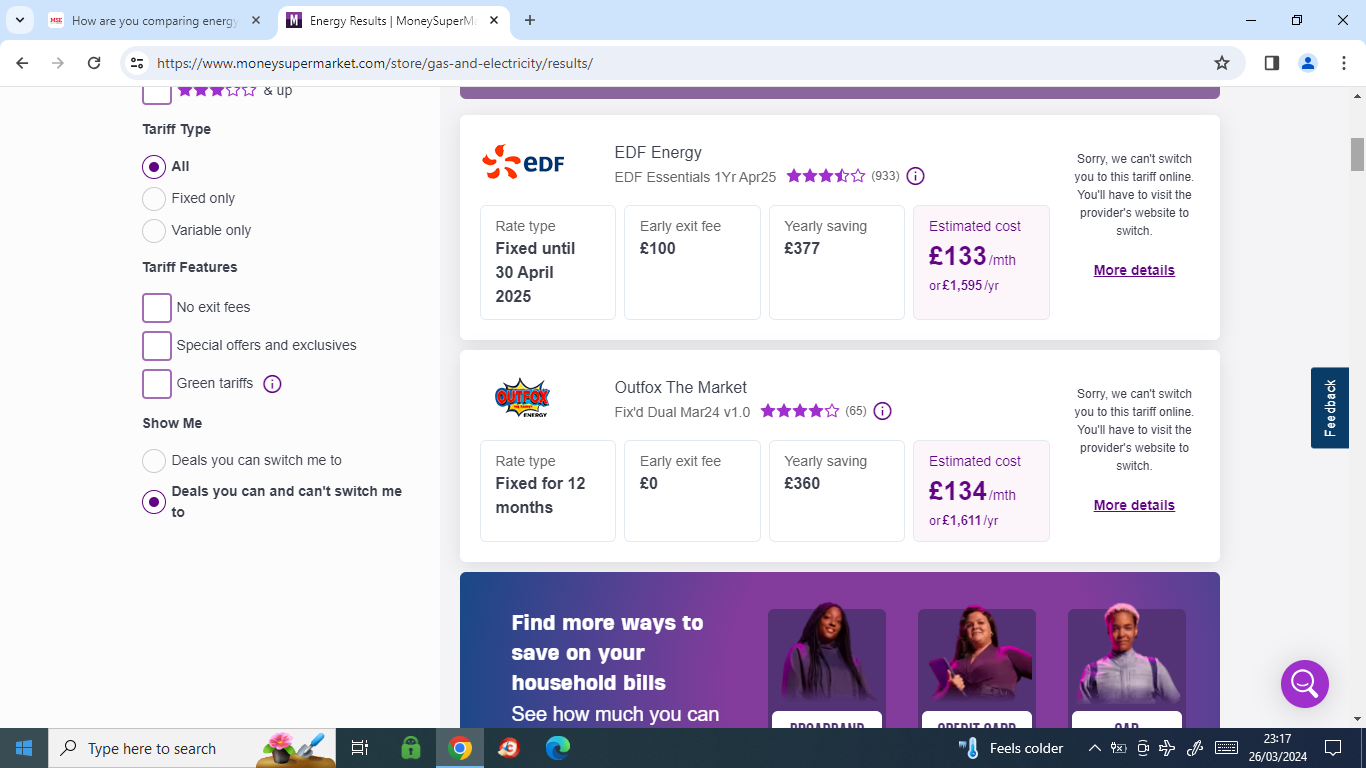Click EDF star rating
The image size is (1366, 768).
[826, 176]
